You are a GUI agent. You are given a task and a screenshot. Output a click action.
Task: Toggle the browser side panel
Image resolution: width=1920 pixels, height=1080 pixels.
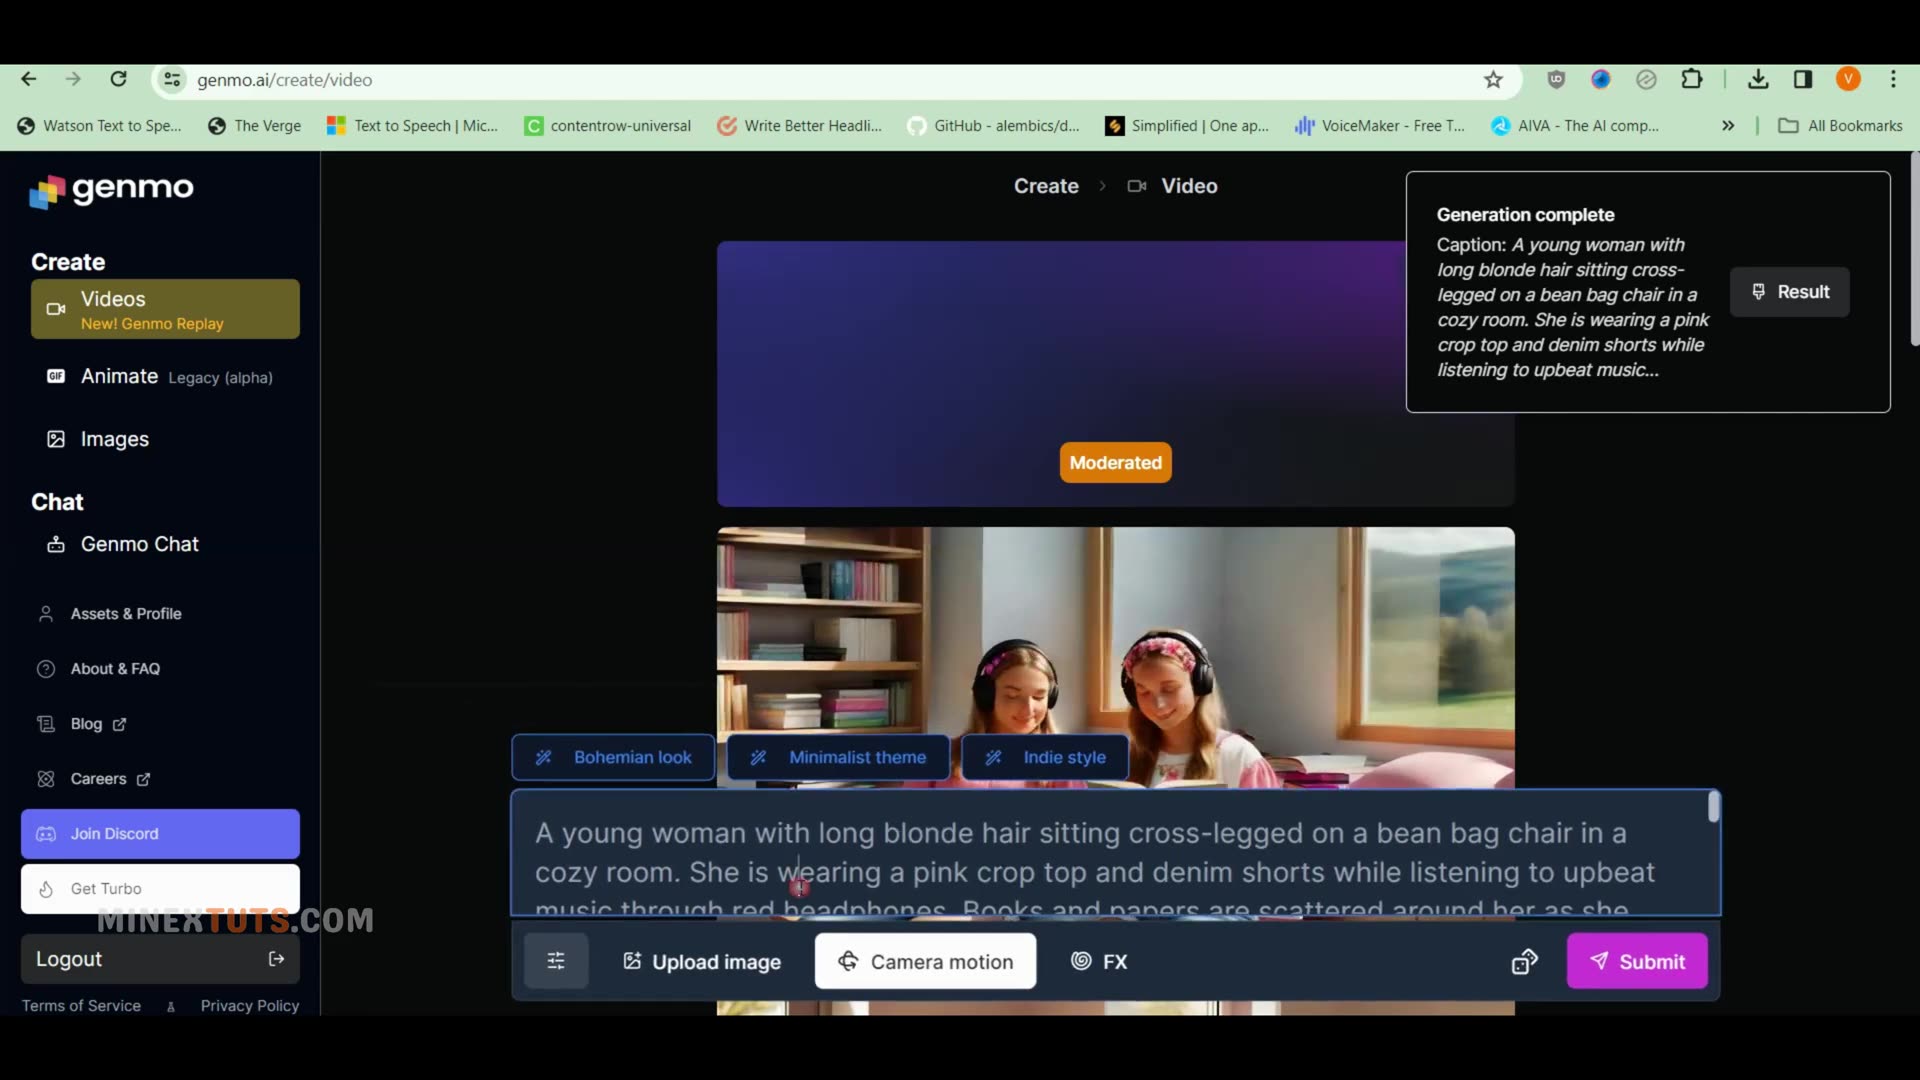point(1804,79)
